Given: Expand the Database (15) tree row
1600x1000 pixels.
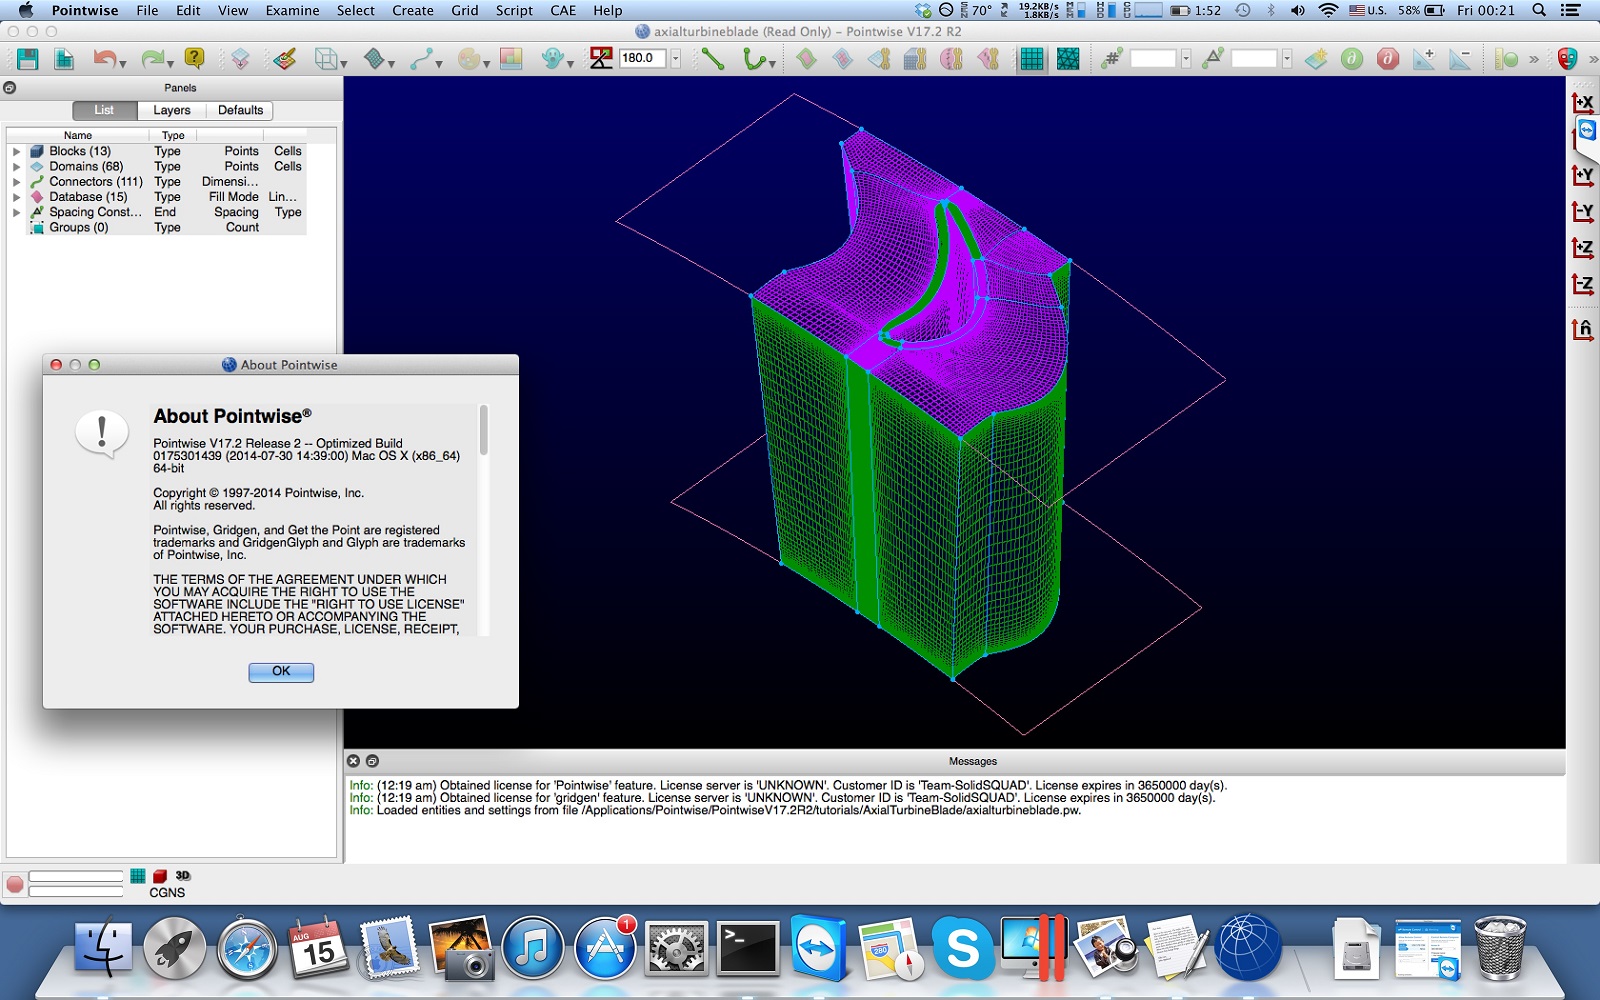Looking at the screenshot, I should click(16, 197).
